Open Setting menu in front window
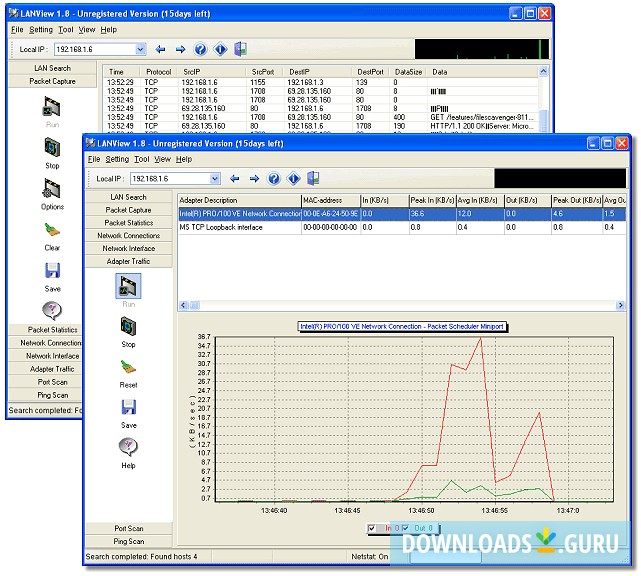The height and width of the screenshot is (576, 641). [117, 159]
